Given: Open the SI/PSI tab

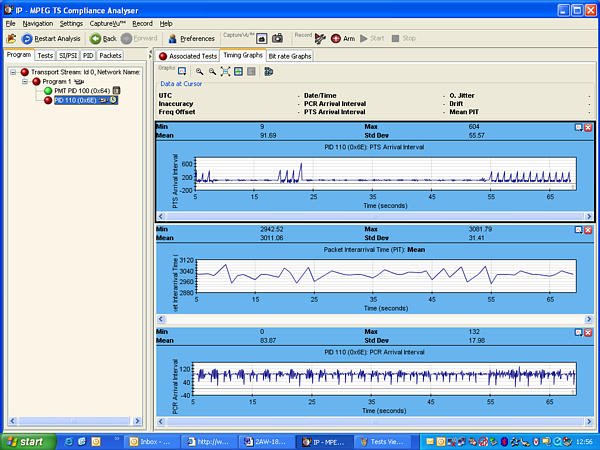Looking at the screenshot, I should tap(67, 55).
